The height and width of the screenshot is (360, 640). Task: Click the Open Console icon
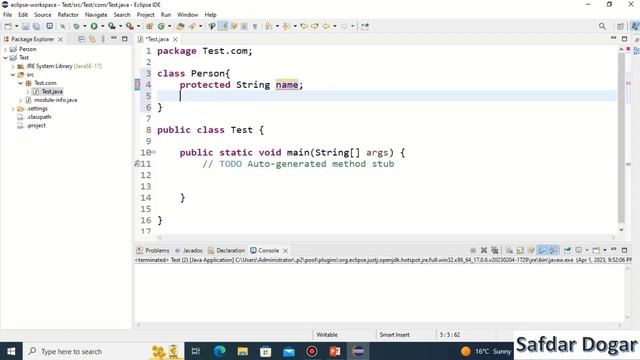point(596,250)
